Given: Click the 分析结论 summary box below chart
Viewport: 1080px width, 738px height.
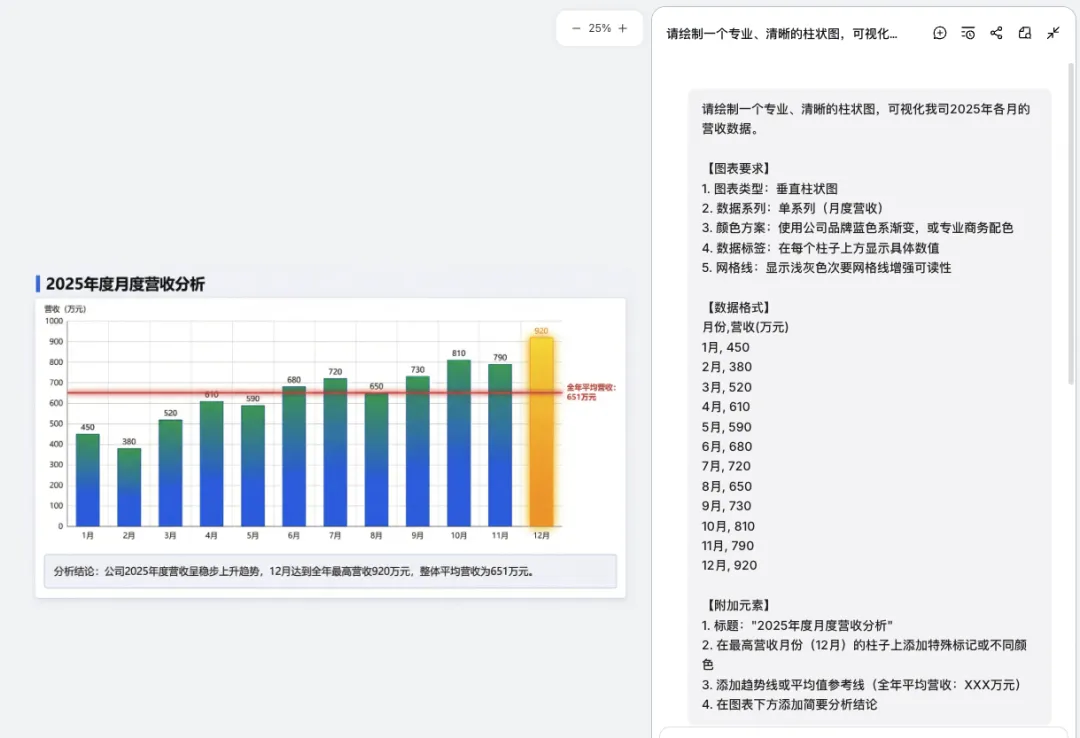Looking at the screenshot, I should 330,571.
